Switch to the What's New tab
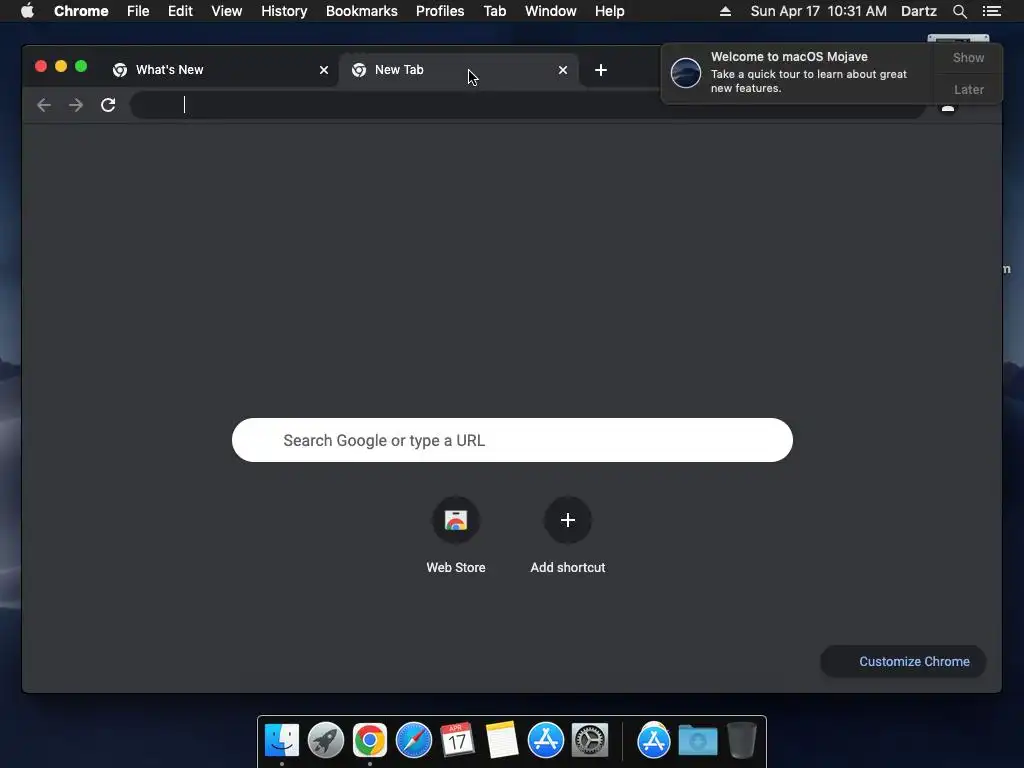 coord(219,70)
